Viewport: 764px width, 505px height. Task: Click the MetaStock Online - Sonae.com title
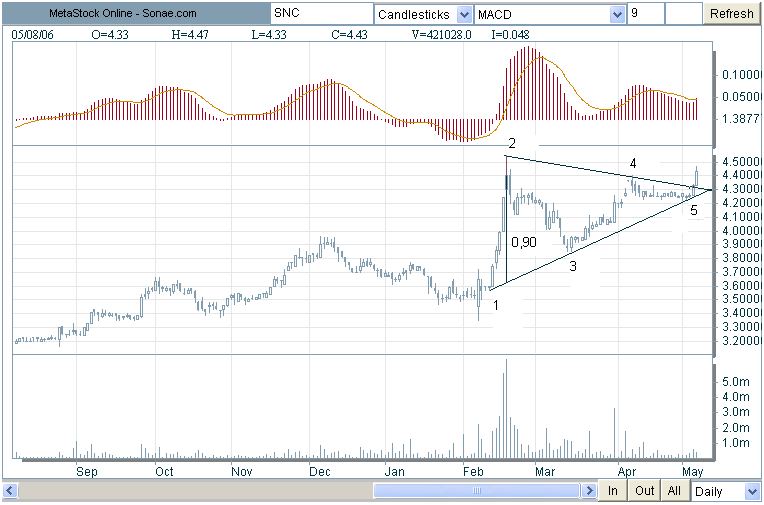pos(122,14)
